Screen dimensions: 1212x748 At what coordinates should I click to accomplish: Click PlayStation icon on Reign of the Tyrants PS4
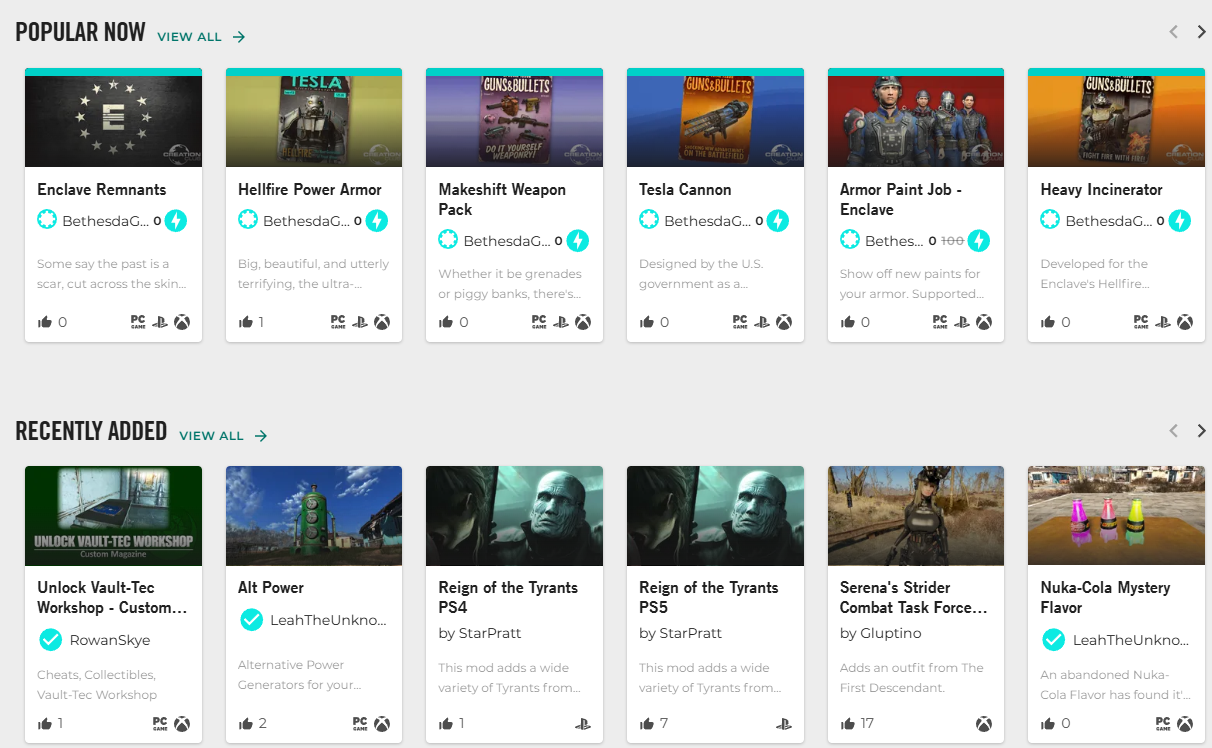tap(583, 724)
